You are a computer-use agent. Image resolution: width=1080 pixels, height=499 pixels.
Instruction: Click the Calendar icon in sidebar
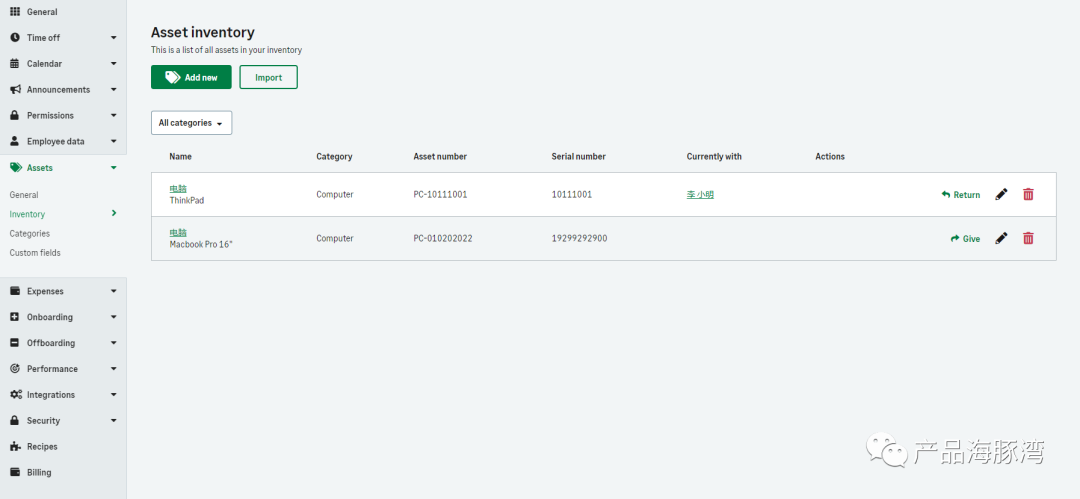coord(15,63)
